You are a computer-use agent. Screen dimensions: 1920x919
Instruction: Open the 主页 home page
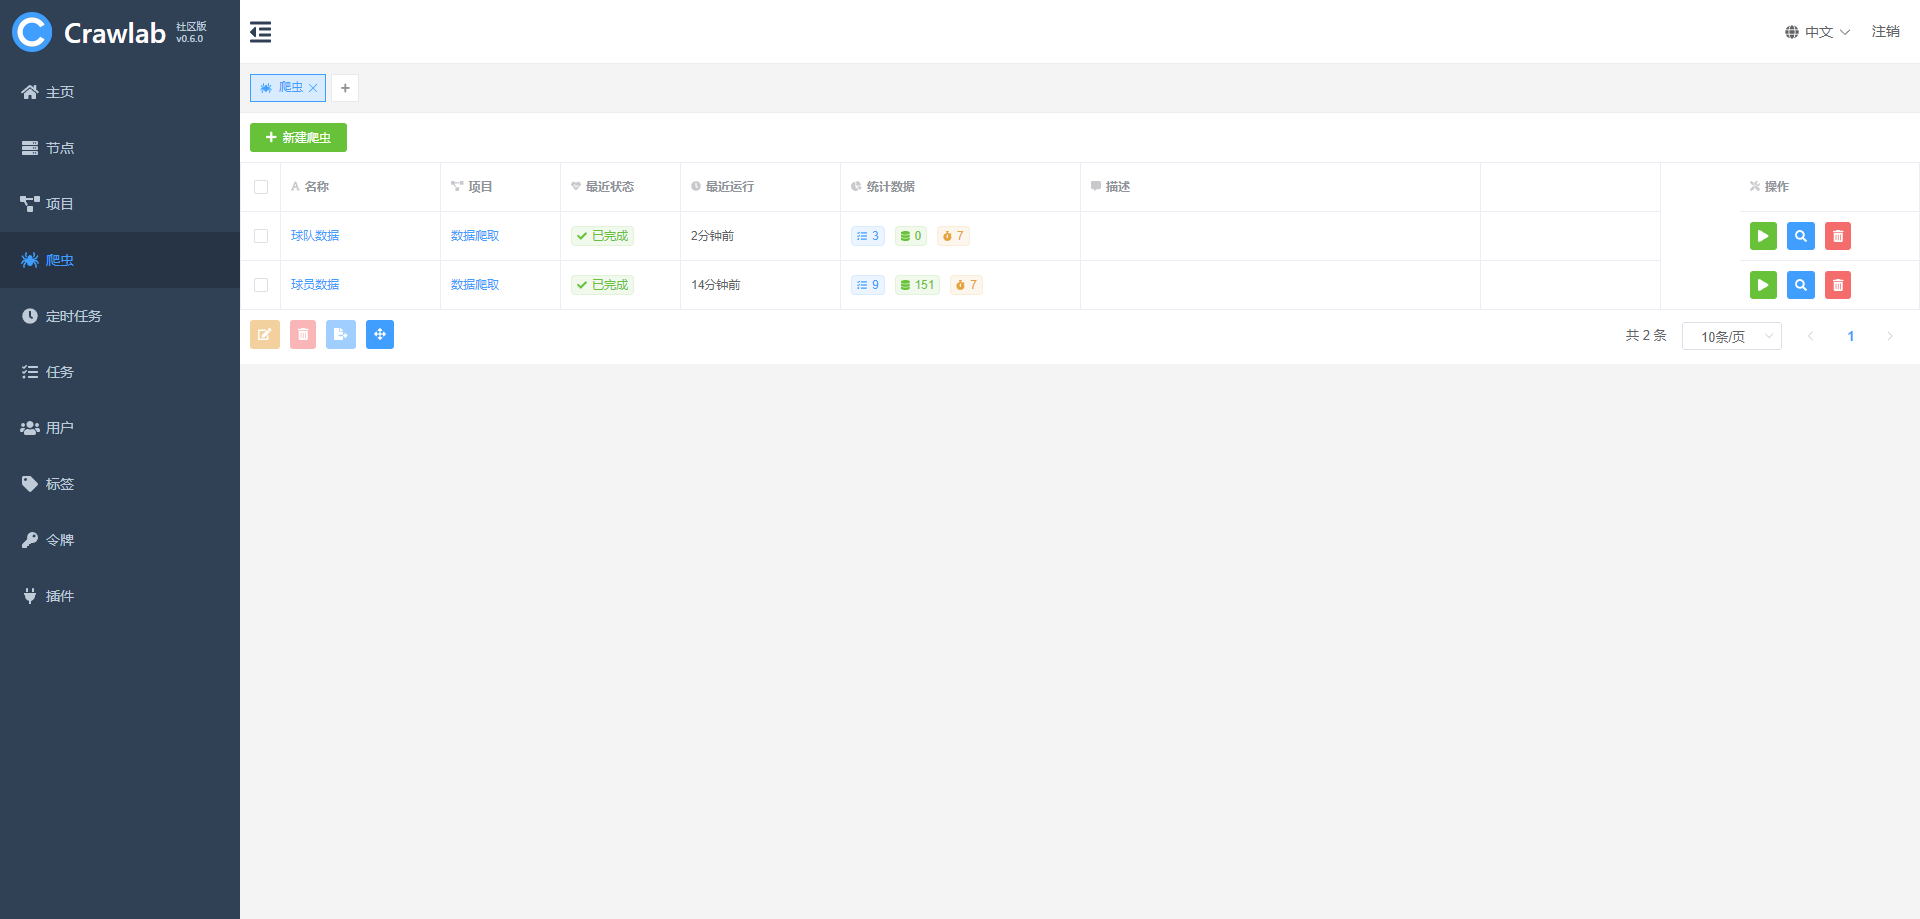(x=120, y=92)
